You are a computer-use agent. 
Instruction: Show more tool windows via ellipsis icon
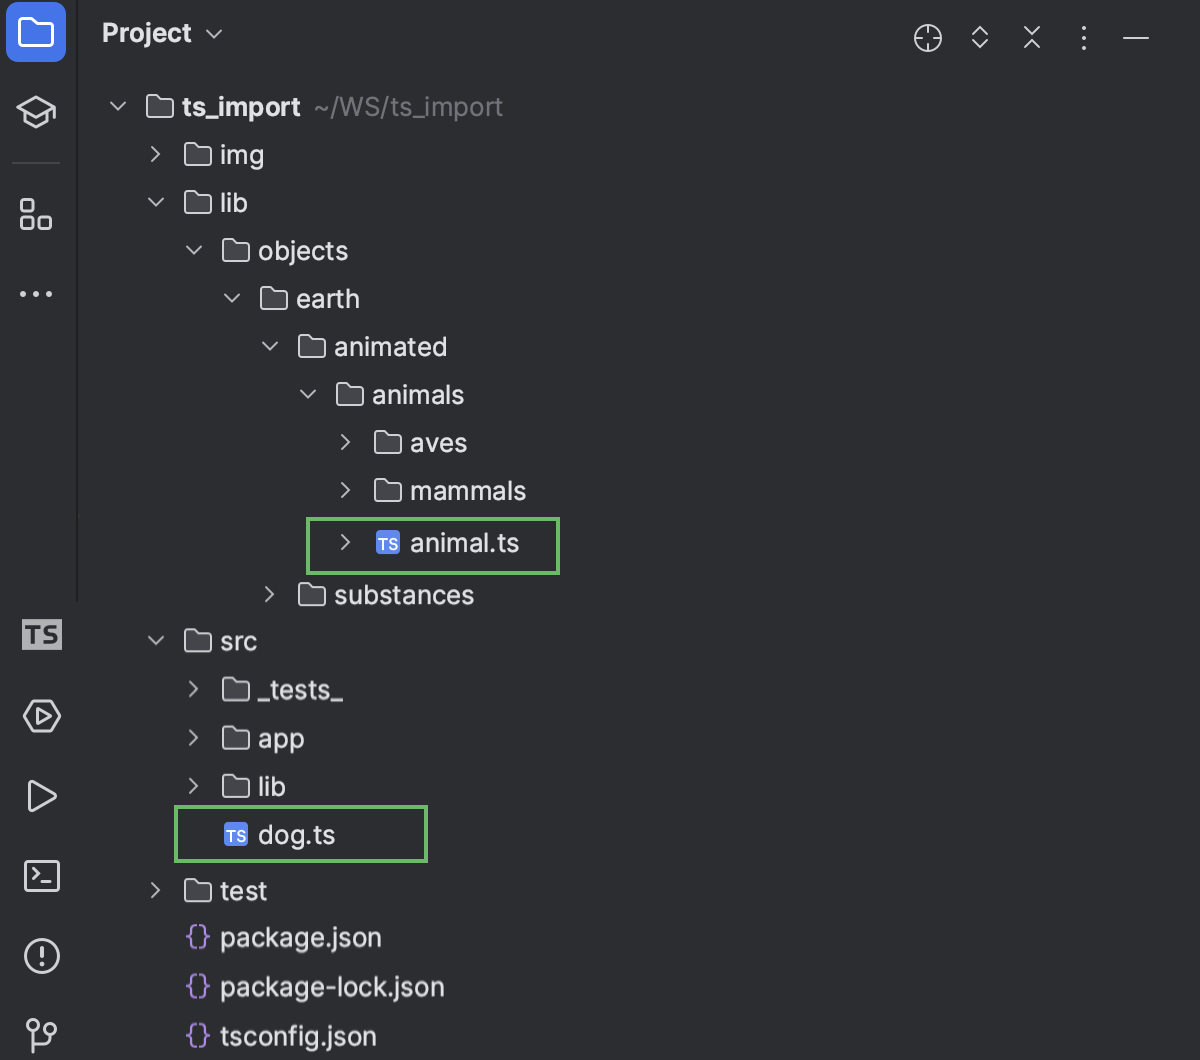(35, 293)
